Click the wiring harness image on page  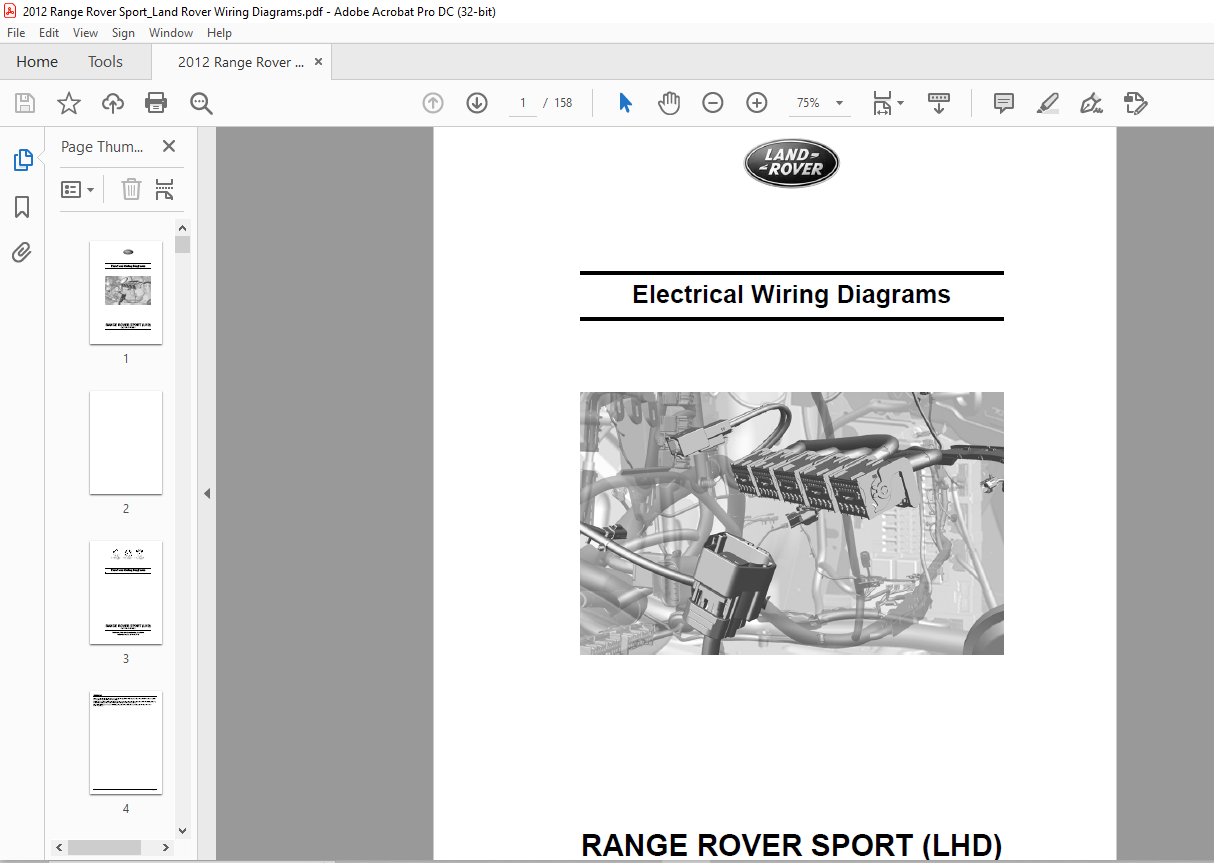click(x=792, y=523)
